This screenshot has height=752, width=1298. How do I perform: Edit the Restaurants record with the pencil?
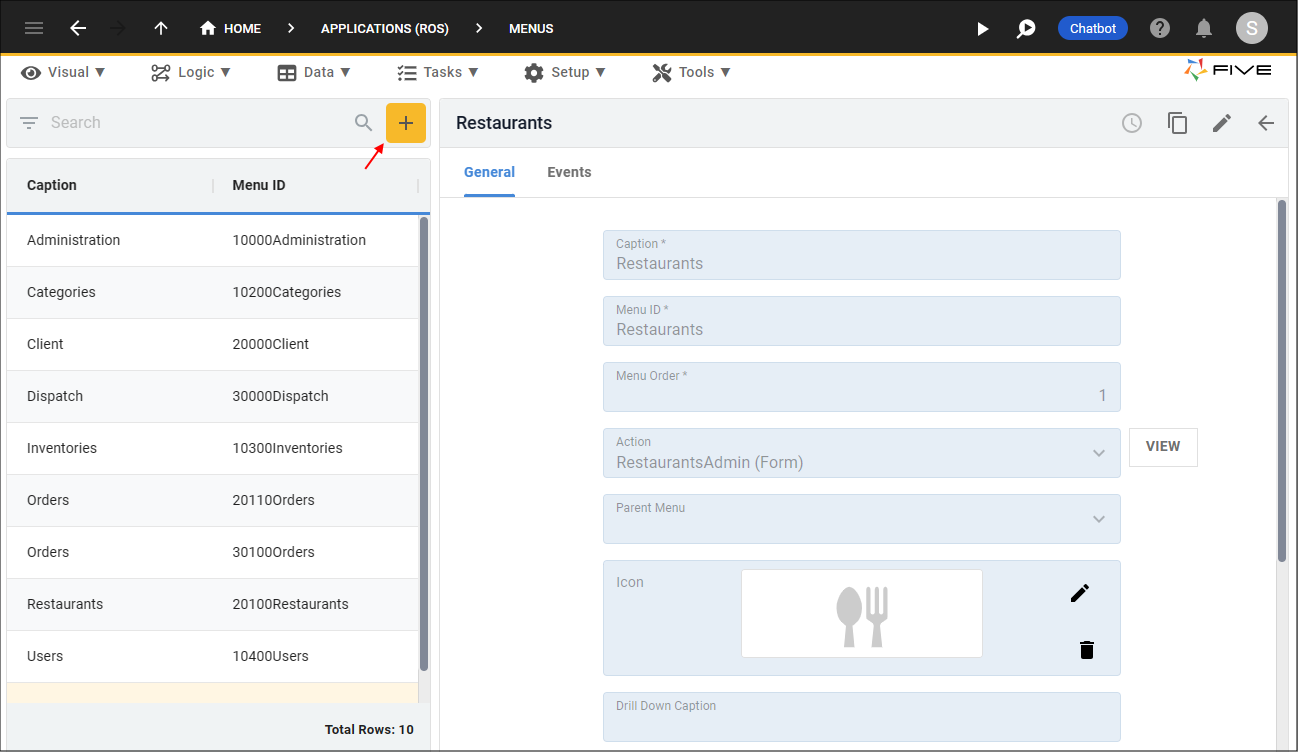(x=1222, y=123)
